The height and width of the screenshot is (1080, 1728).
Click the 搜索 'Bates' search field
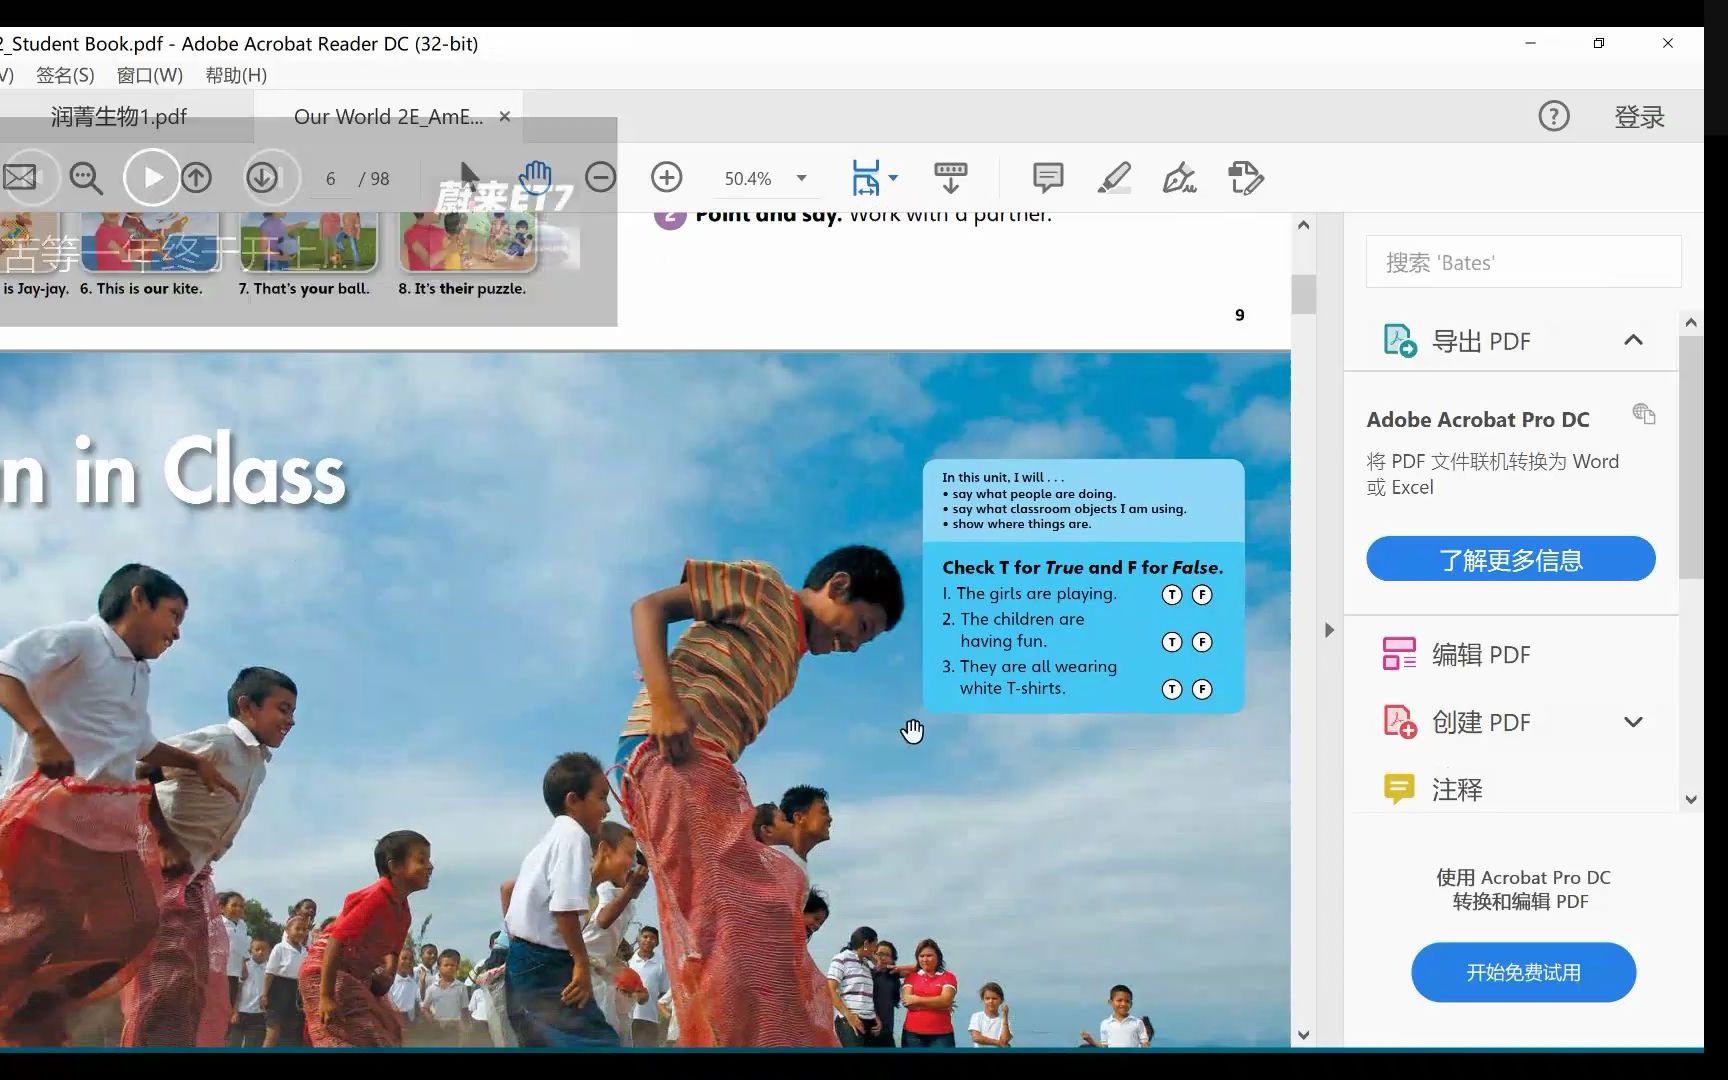[x=1523, y=262]
